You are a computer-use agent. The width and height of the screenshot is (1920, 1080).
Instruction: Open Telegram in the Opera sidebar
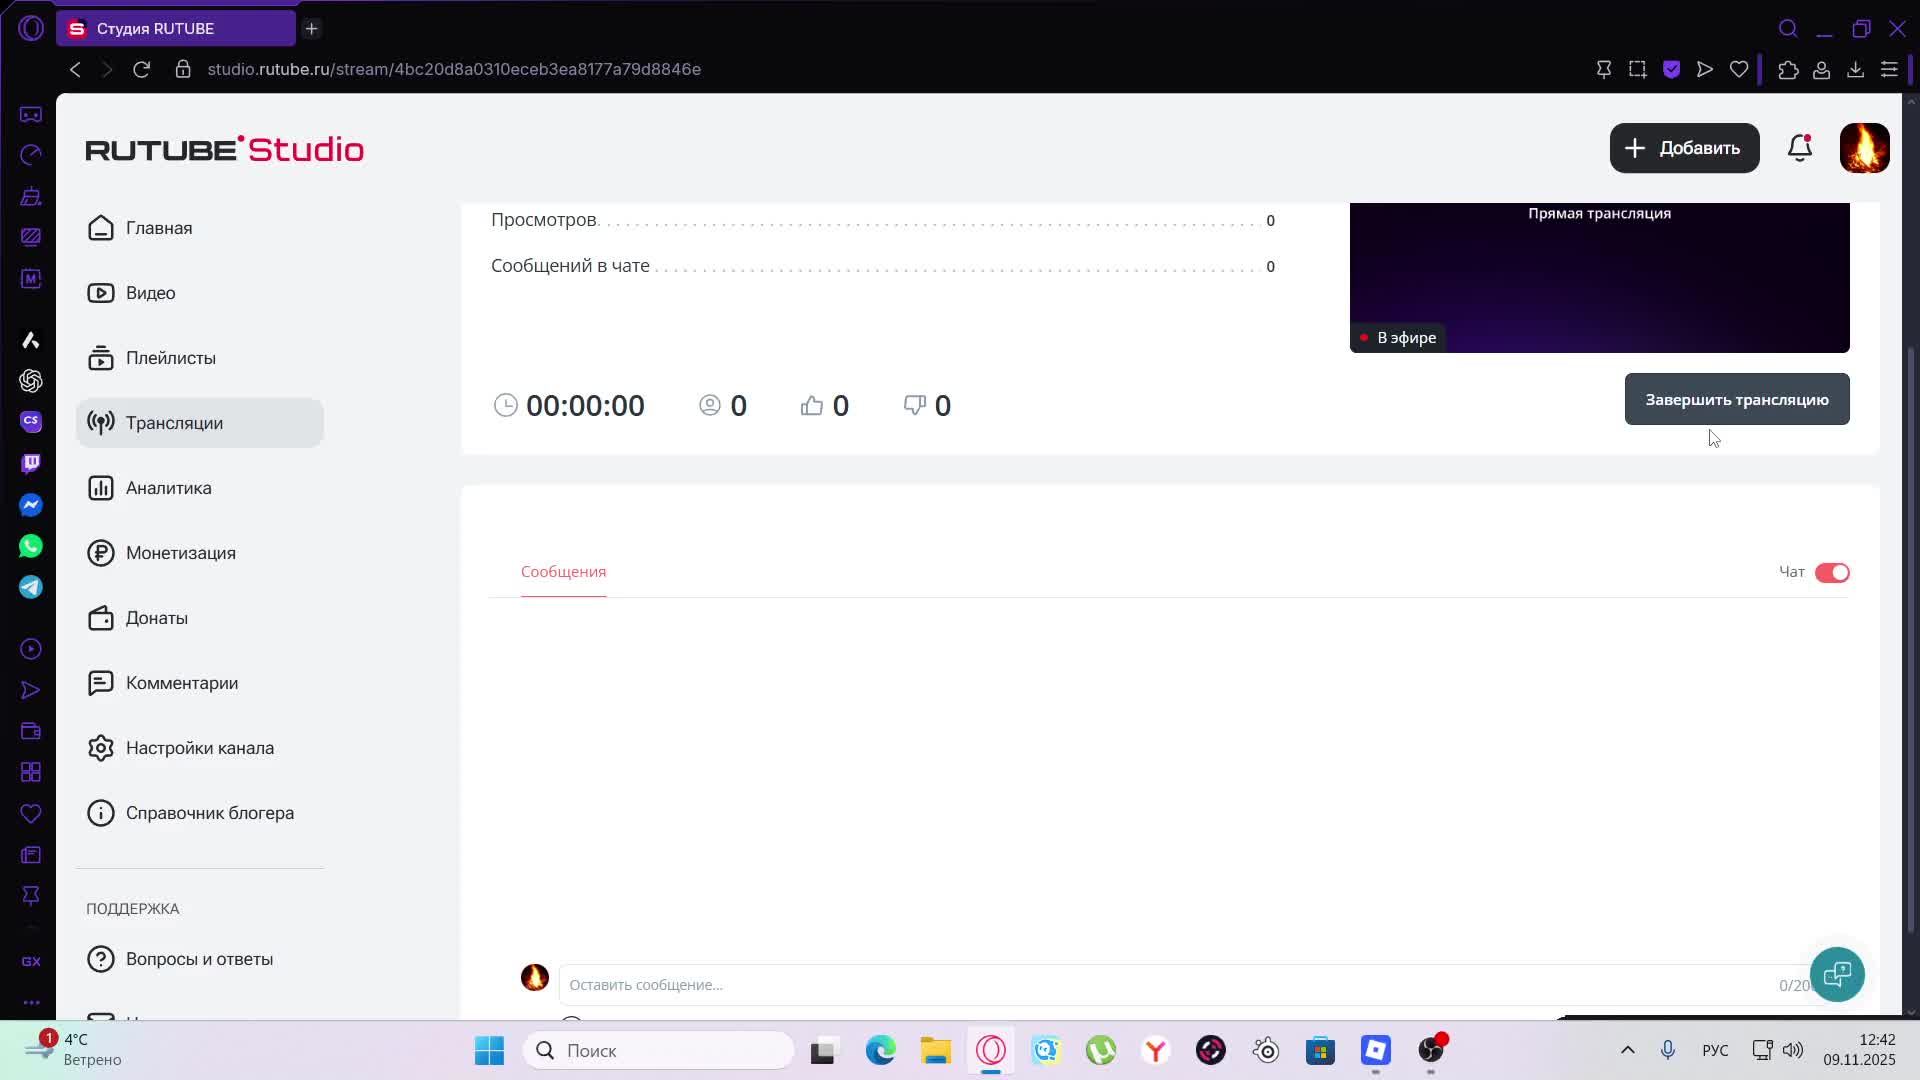[31, 587]
